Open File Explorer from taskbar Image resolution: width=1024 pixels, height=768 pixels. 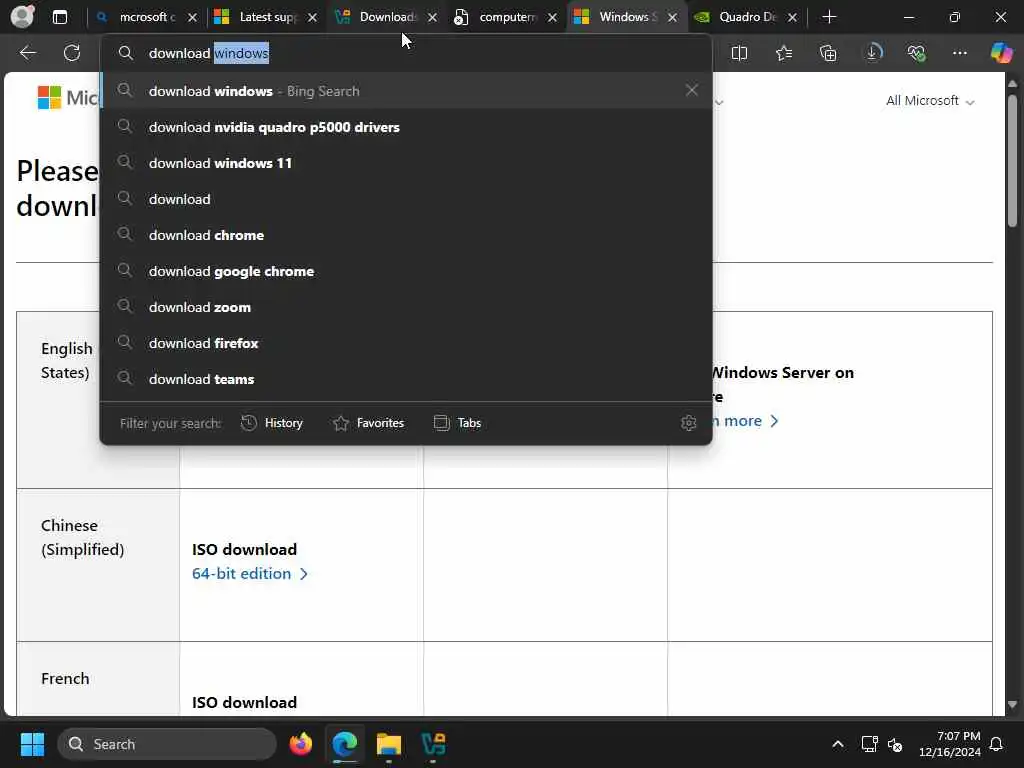tap(389, 744)
